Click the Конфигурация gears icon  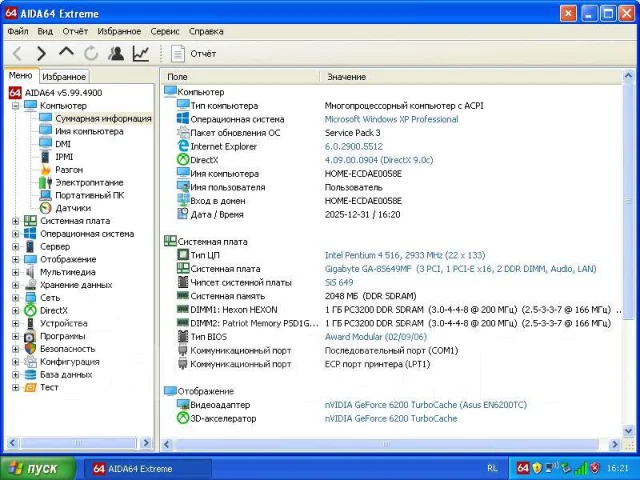(x=30, y=362)
